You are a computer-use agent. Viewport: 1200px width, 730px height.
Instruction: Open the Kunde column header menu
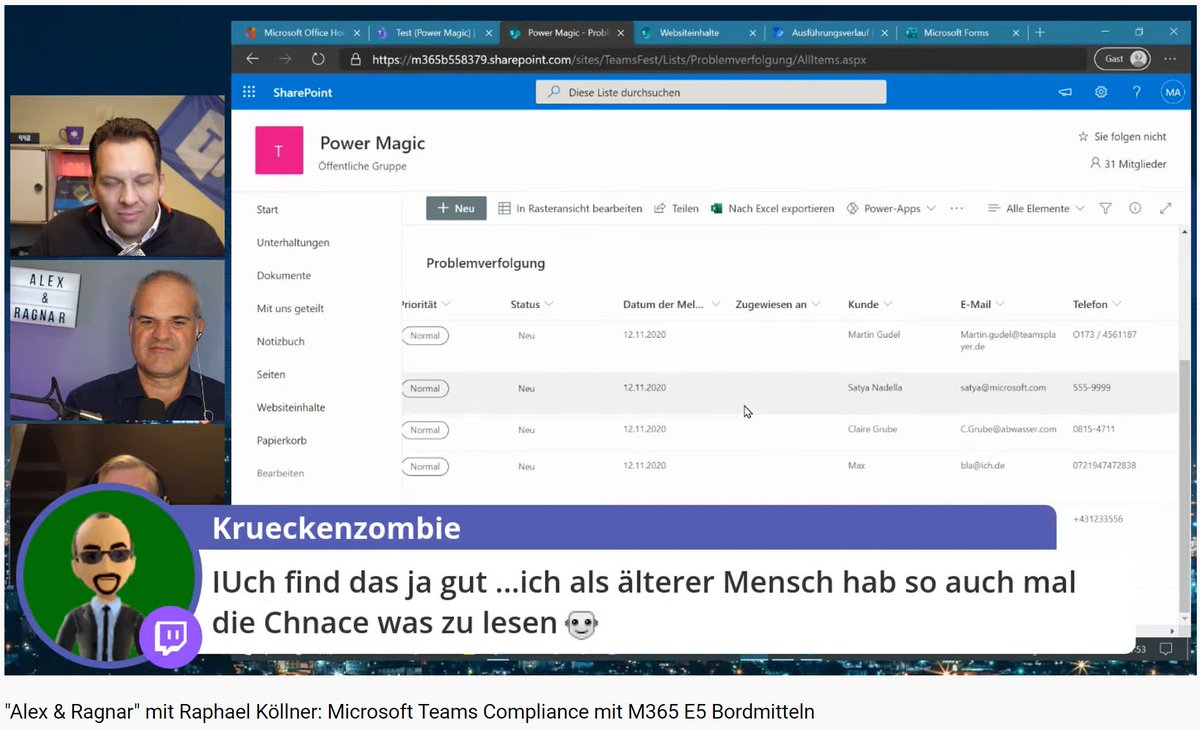pyautogui.click(x=870, y=304)
